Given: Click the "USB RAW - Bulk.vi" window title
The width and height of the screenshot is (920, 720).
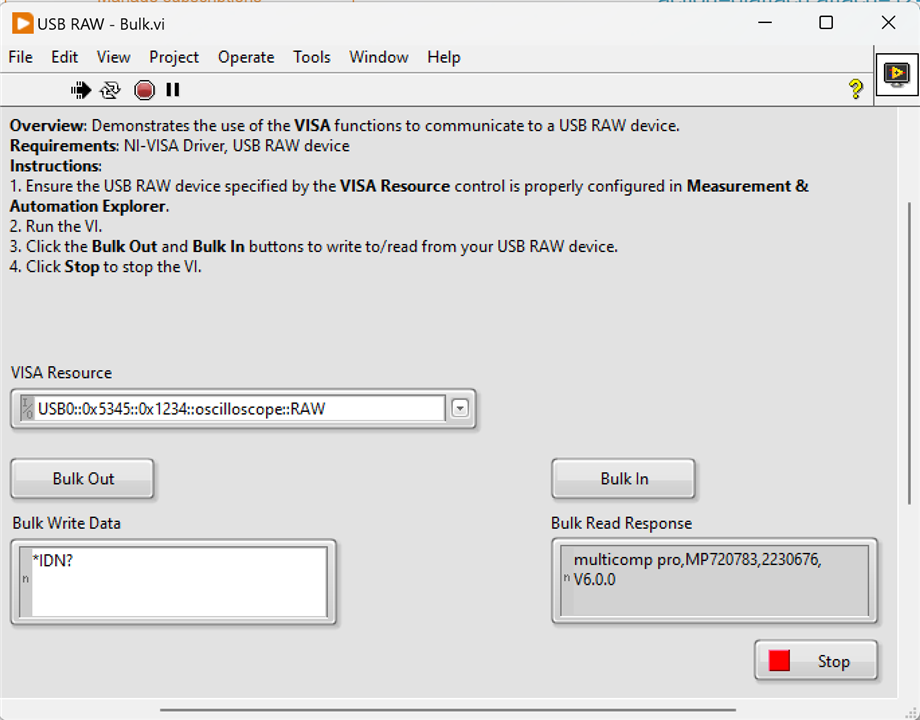Looking at the screenshot, I should pyautogui.click(x=101, y=24).
